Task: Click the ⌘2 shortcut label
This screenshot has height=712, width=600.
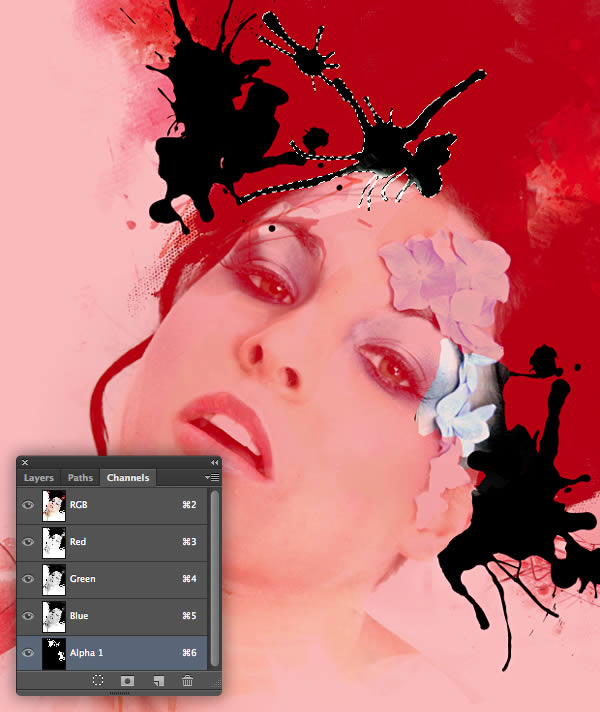Action: point(189,505)
